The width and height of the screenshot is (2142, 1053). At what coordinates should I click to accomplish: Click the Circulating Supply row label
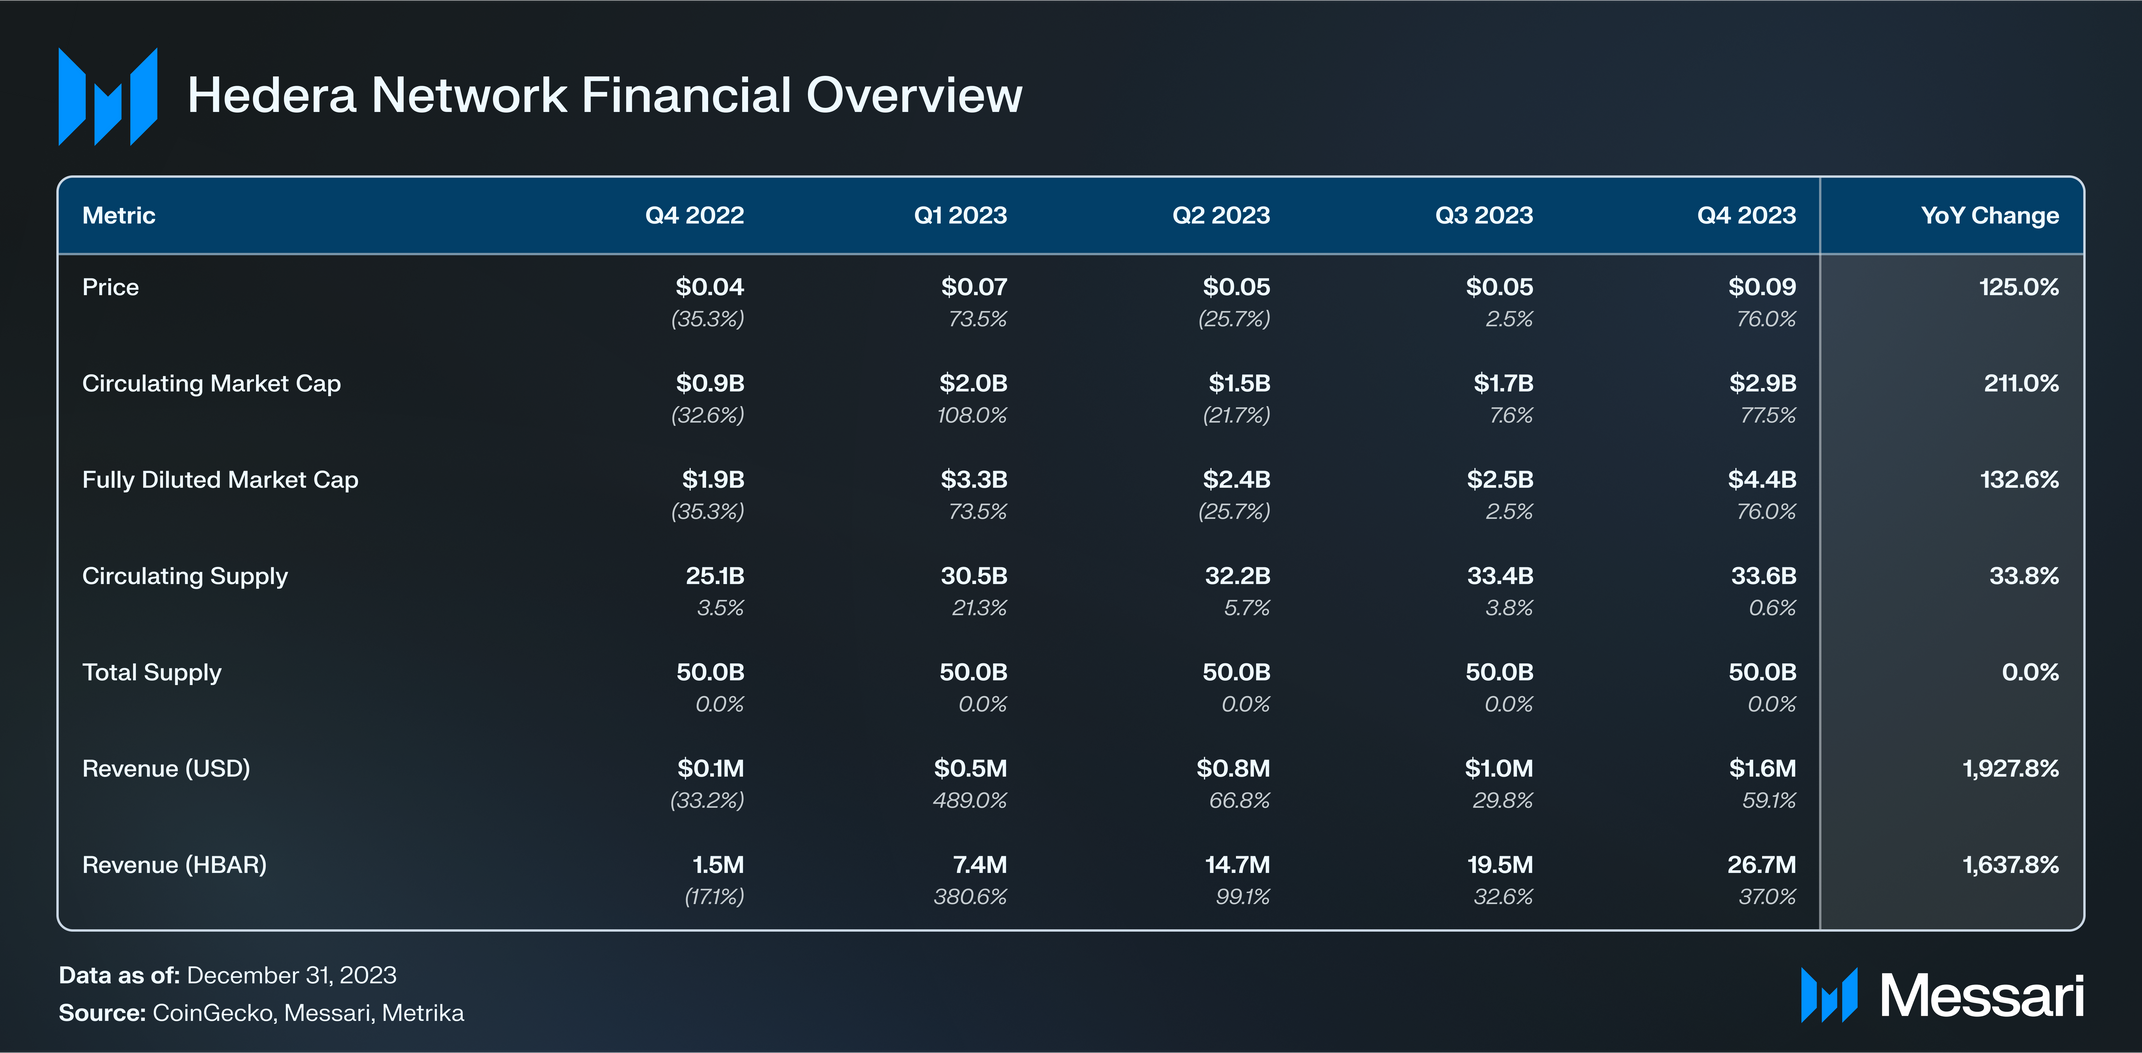click(185, 576)
